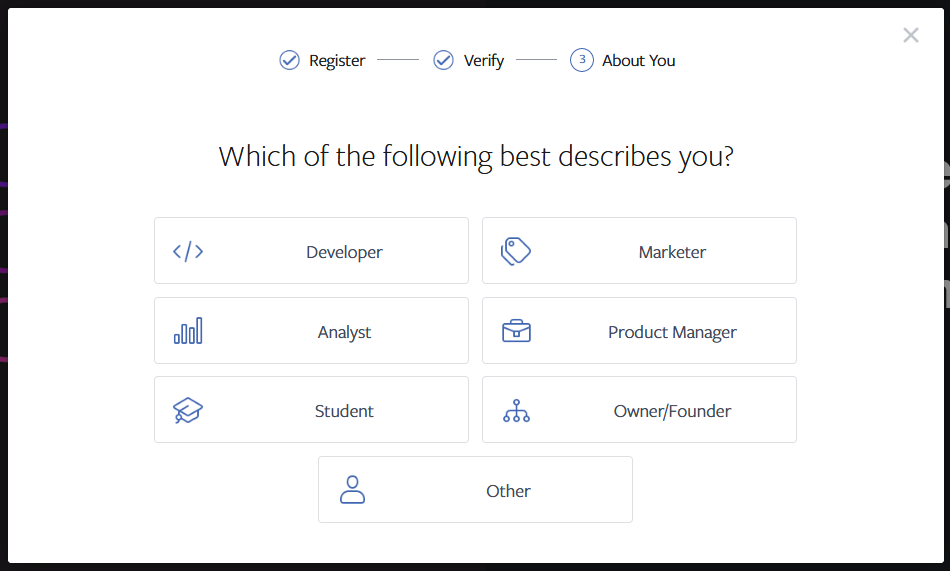
Task: Close the About You dialog
Action: click(910, 36)
